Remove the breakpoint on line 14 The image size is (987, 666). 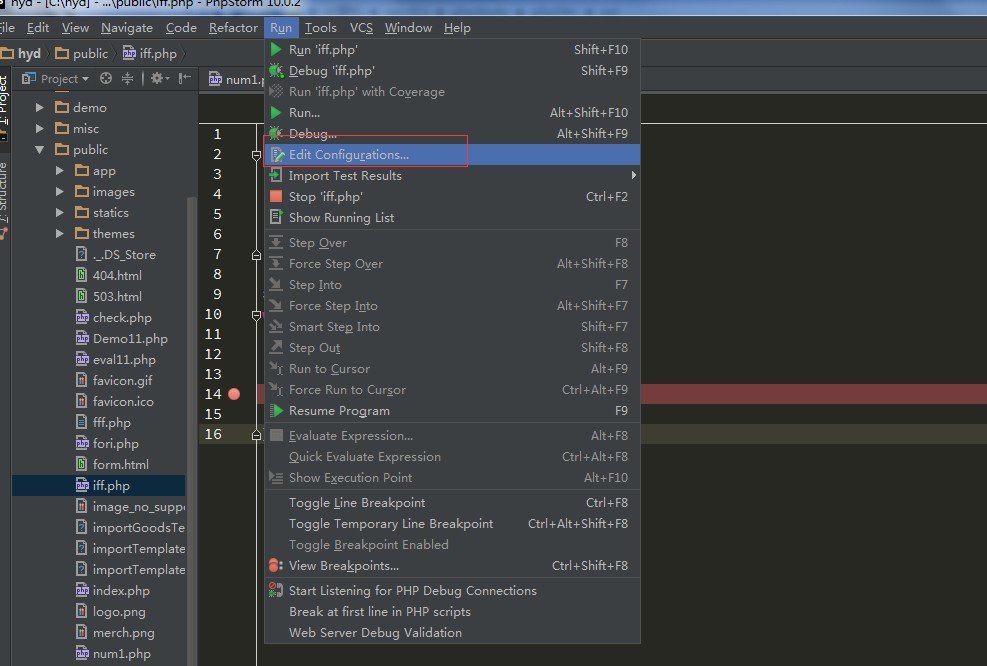click(234, 394)
